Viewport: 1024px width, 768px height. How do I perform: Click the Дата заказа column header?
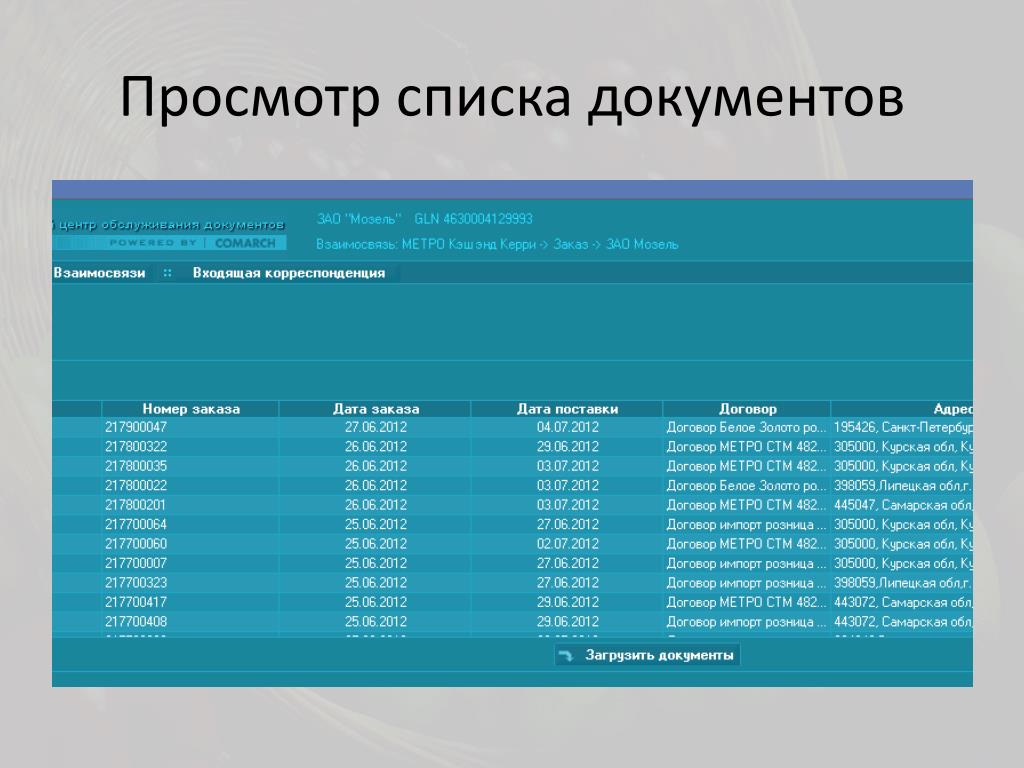376,409
